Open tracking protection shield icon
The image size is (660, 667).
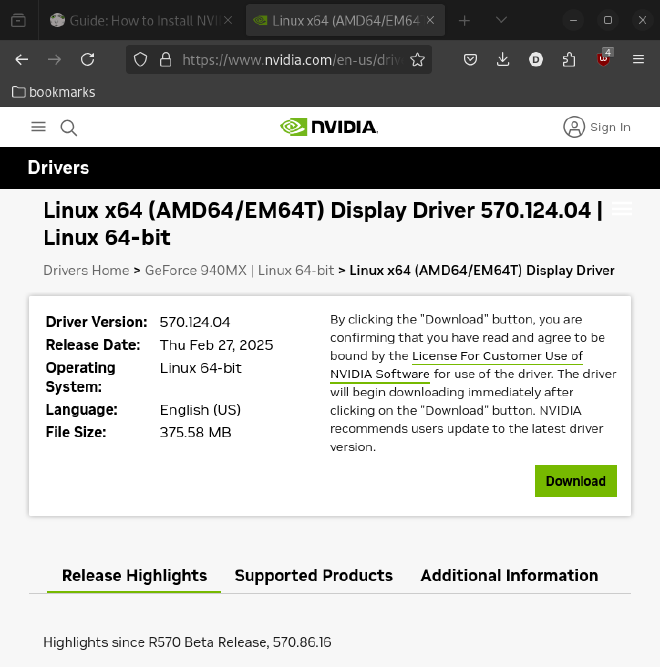(140, 60)
